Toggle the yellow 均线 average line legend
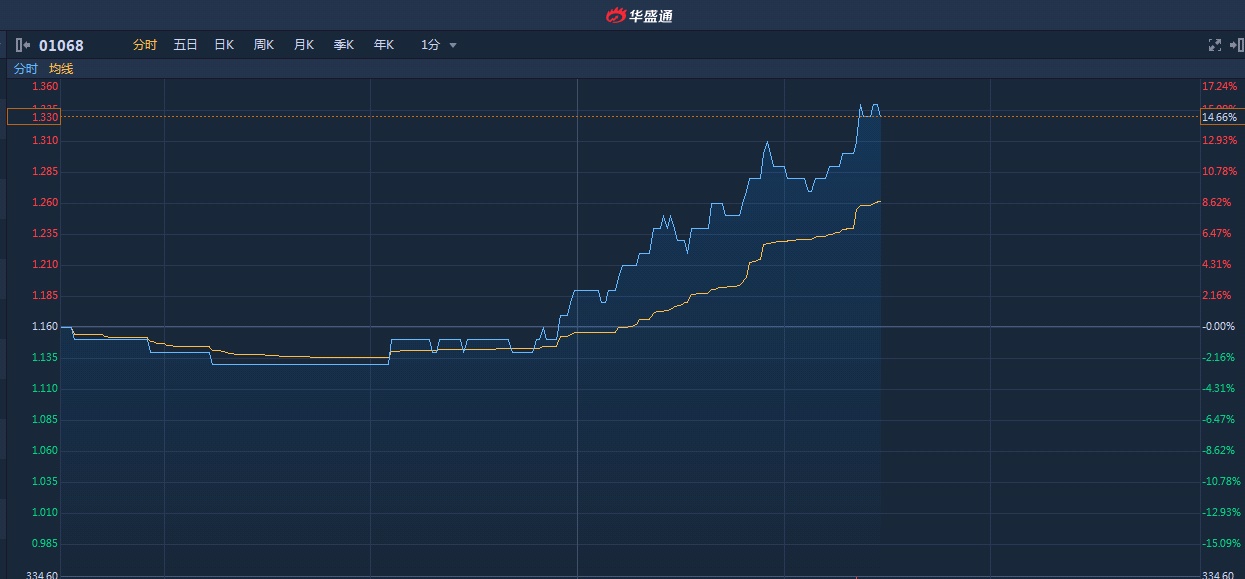This screenshot has width=1245, height=579. 61,69
